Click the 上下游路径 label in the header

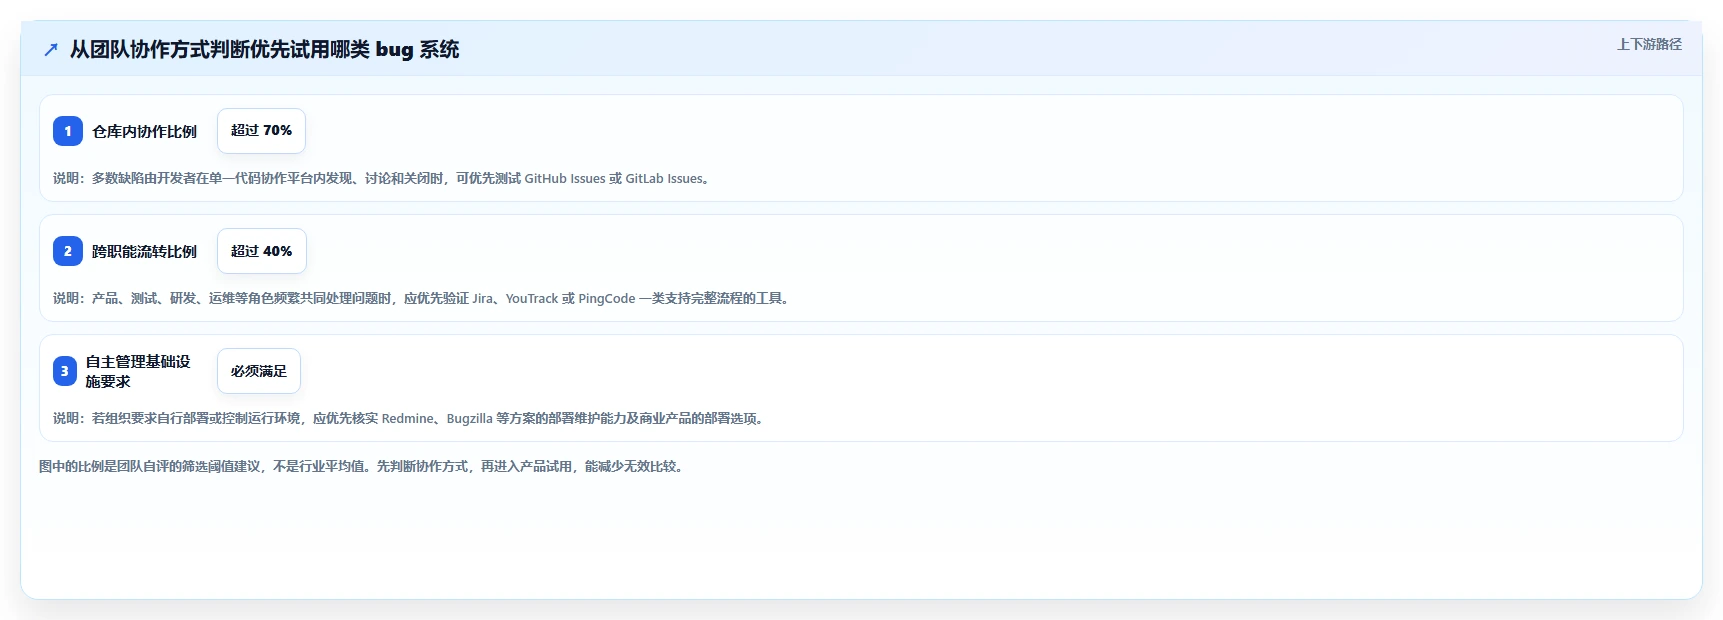(1649, 44)
